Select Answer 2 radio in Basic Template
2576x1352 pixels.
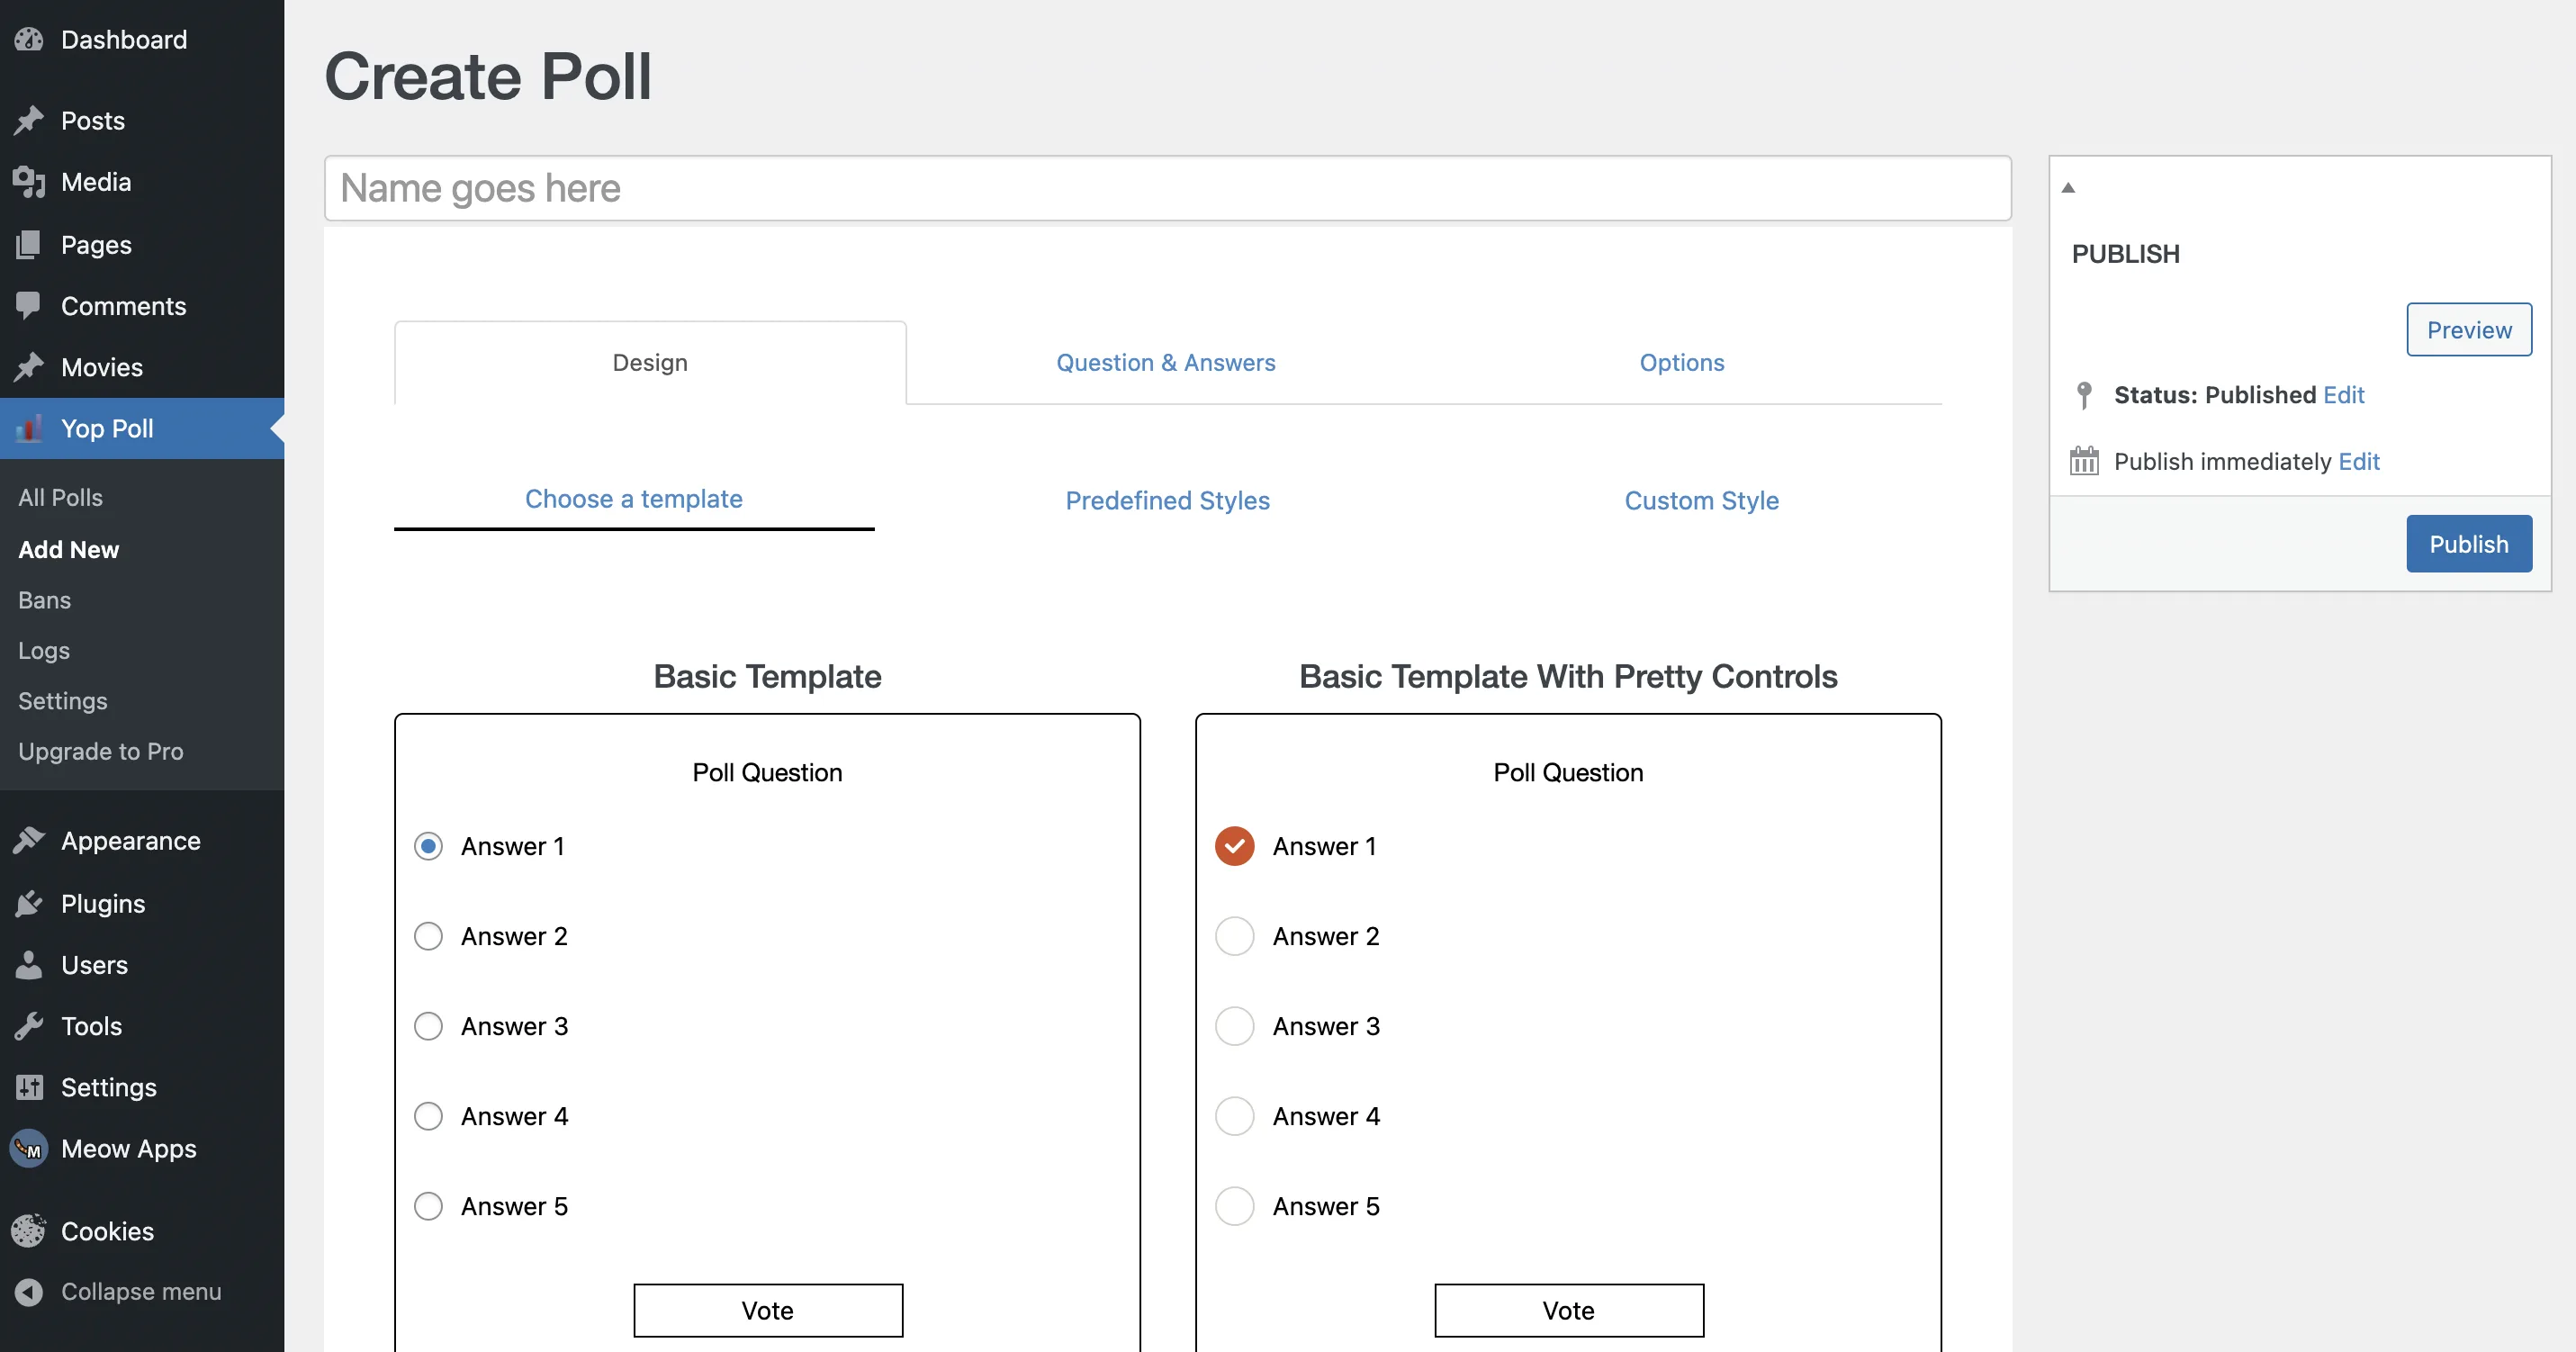(428, 936)
